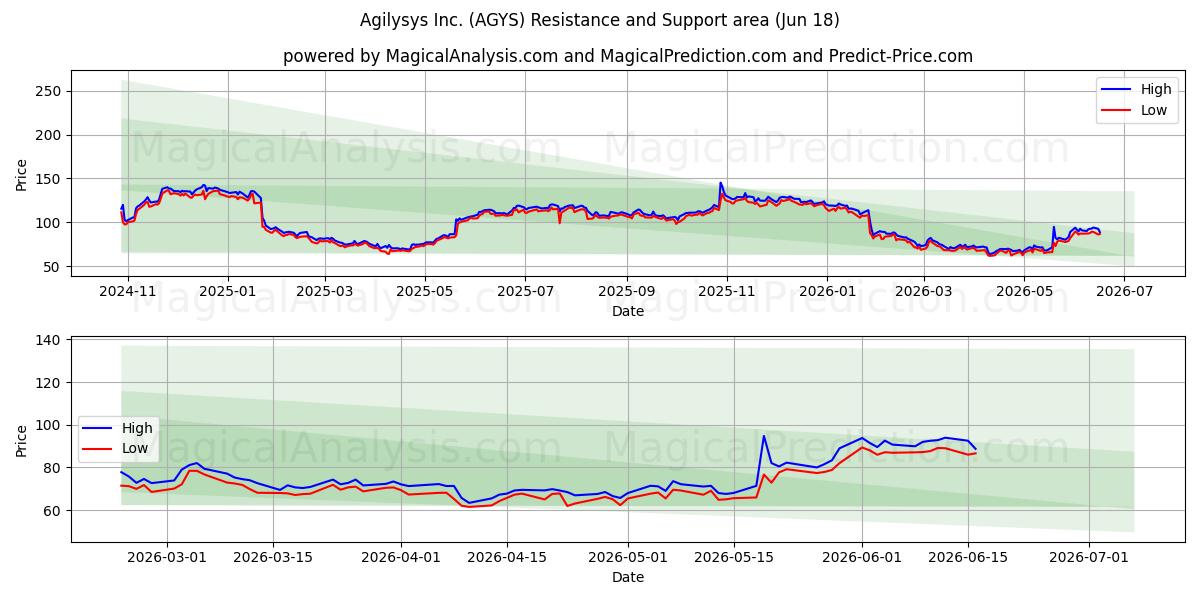Click the upper chart y-axis tick 250
Viewport: 1200px width, 600px height.
pyautogui.click(x=50, y=91)
